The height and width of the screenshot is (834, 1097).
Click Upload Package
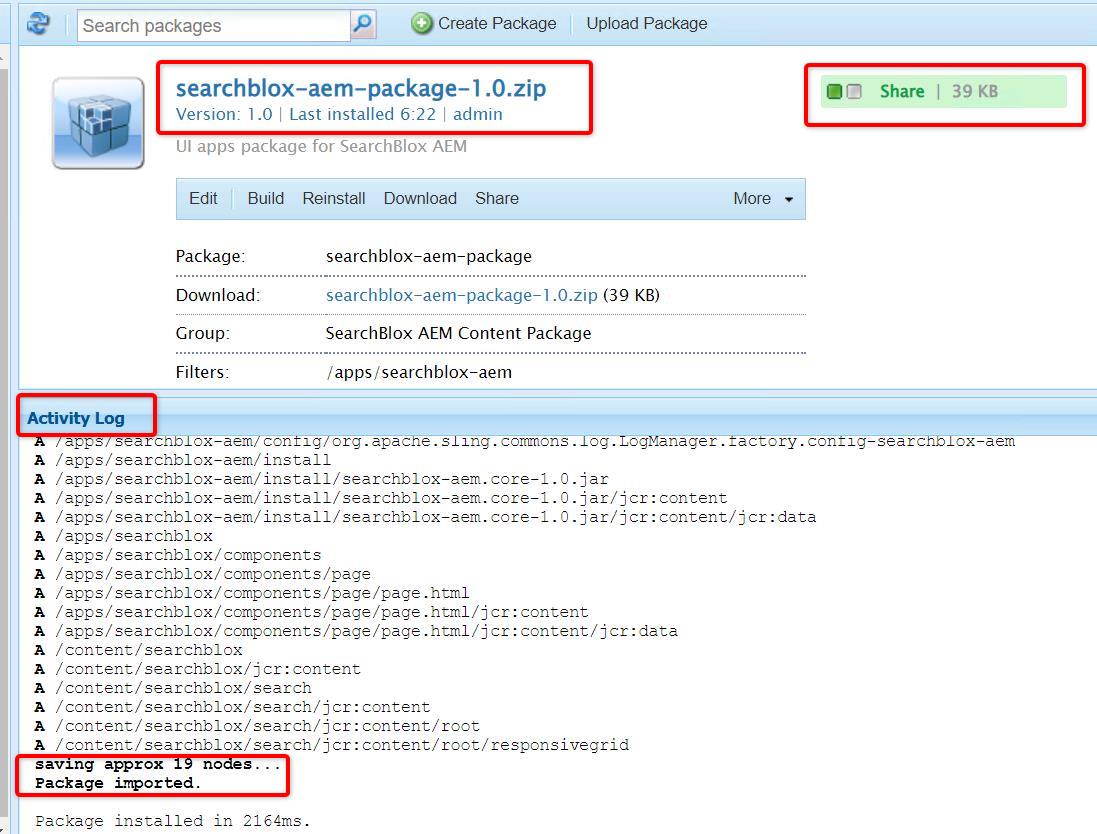pyautogui.click(x=646, y=24)
